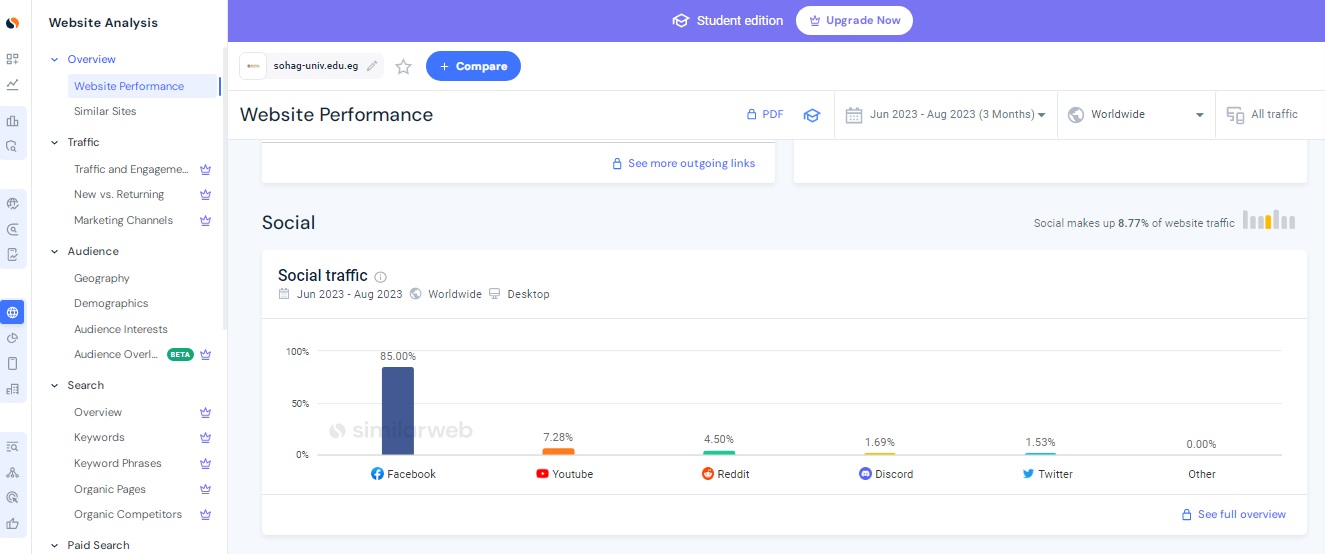Screen dimensions: 1325x554
Task: Open the All traffic selector
Action: pyautogui.click(x=1263, y=115)
